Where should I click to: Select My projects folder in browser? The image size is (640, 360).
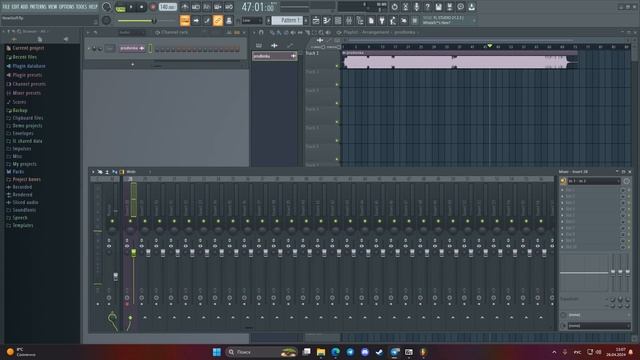24,164
